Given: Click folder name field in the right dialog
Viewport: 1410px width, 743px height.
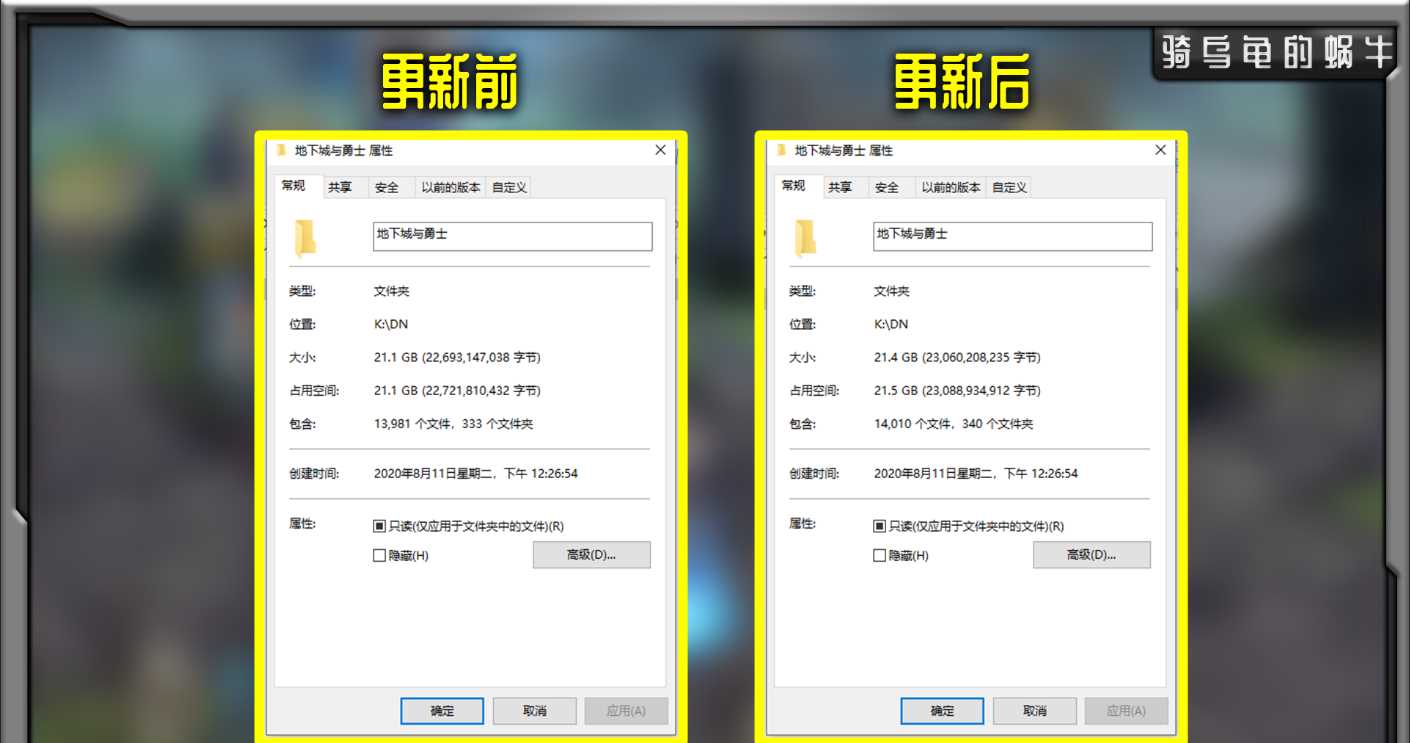Looking at the screenshot, I should tap(1013, 236).
